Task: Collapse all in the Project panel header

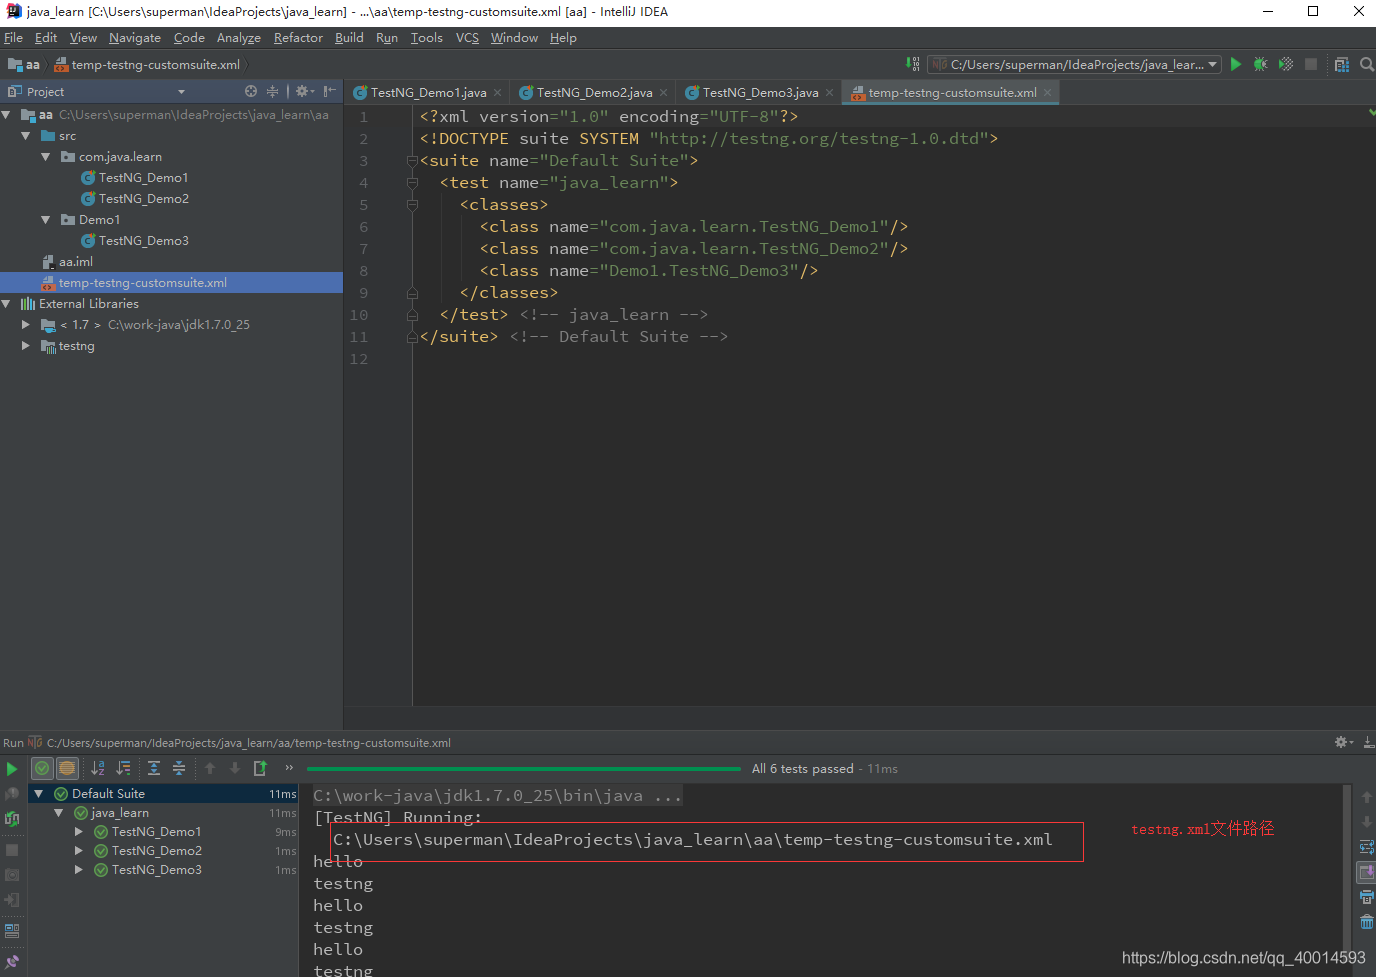Action: point(272,91)
